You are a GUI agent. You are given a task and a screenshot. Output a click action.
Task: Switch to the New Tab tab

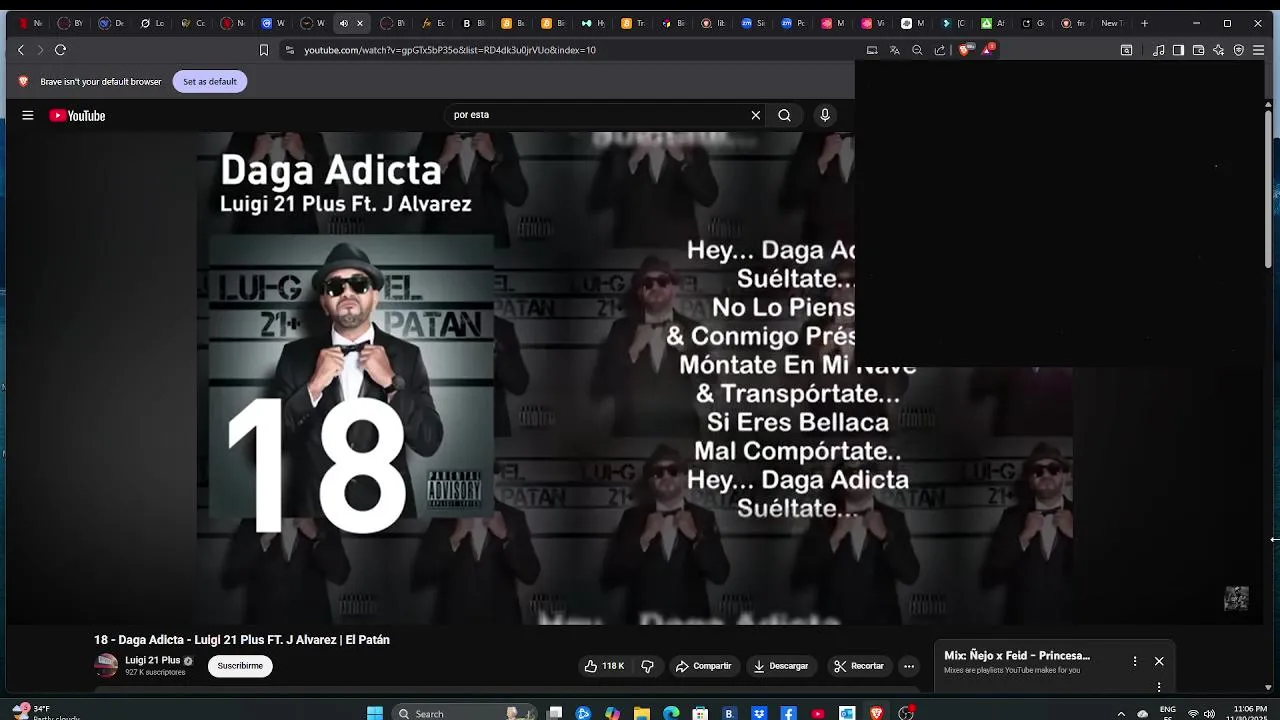click(1111, 23)
